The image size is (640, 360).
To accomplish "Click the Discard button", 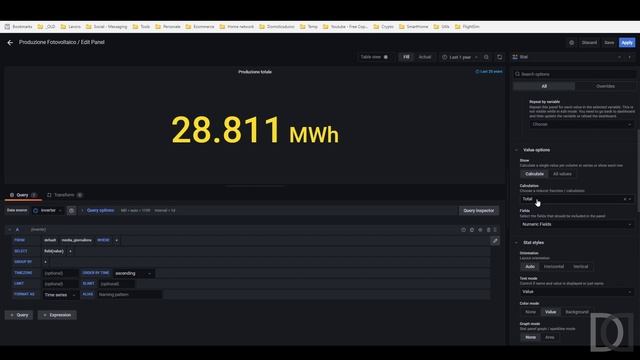I will (x=589, y=42).
